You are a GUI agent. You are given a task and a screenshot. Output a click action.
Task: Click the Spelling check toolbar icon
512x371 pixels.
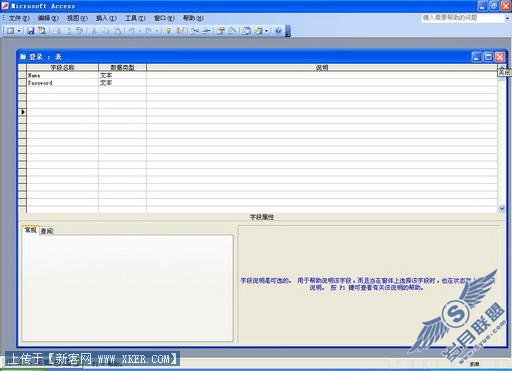[79, 31]
